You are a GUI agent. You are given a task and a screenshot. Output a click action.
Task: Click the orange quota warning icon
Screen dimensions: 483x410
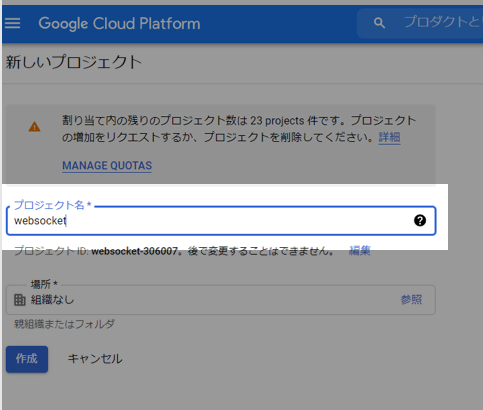[x=34, y=127]
